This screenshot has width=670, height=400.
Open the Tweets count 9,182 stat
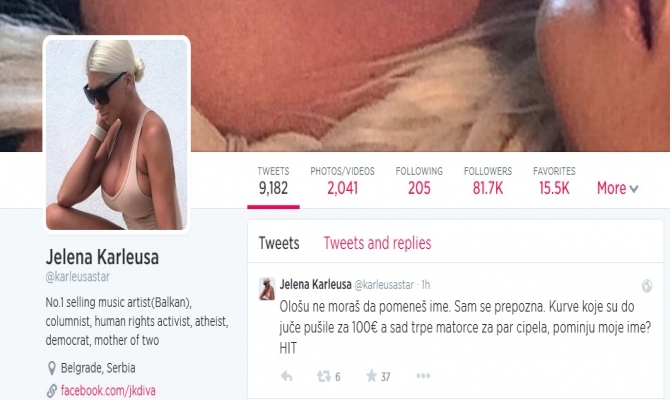click(x=273, y=181)
